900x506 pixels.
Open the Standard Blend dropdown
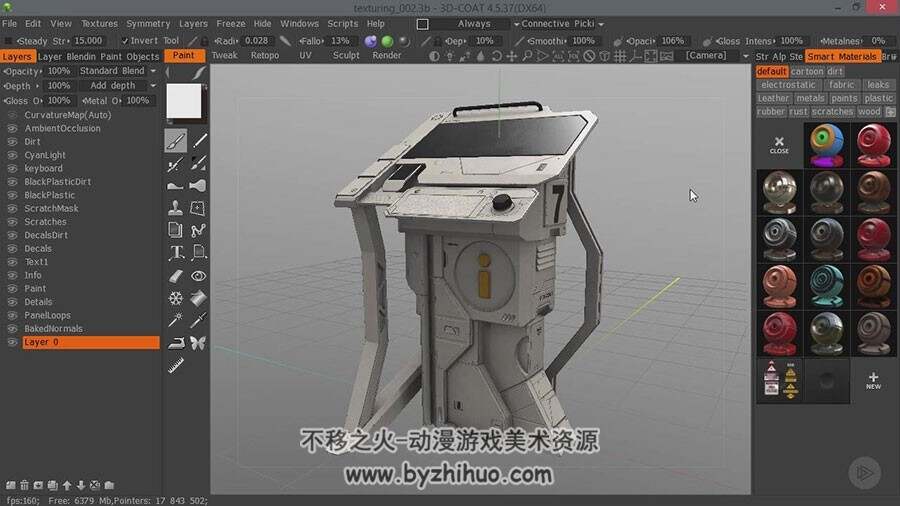[118, 71]
